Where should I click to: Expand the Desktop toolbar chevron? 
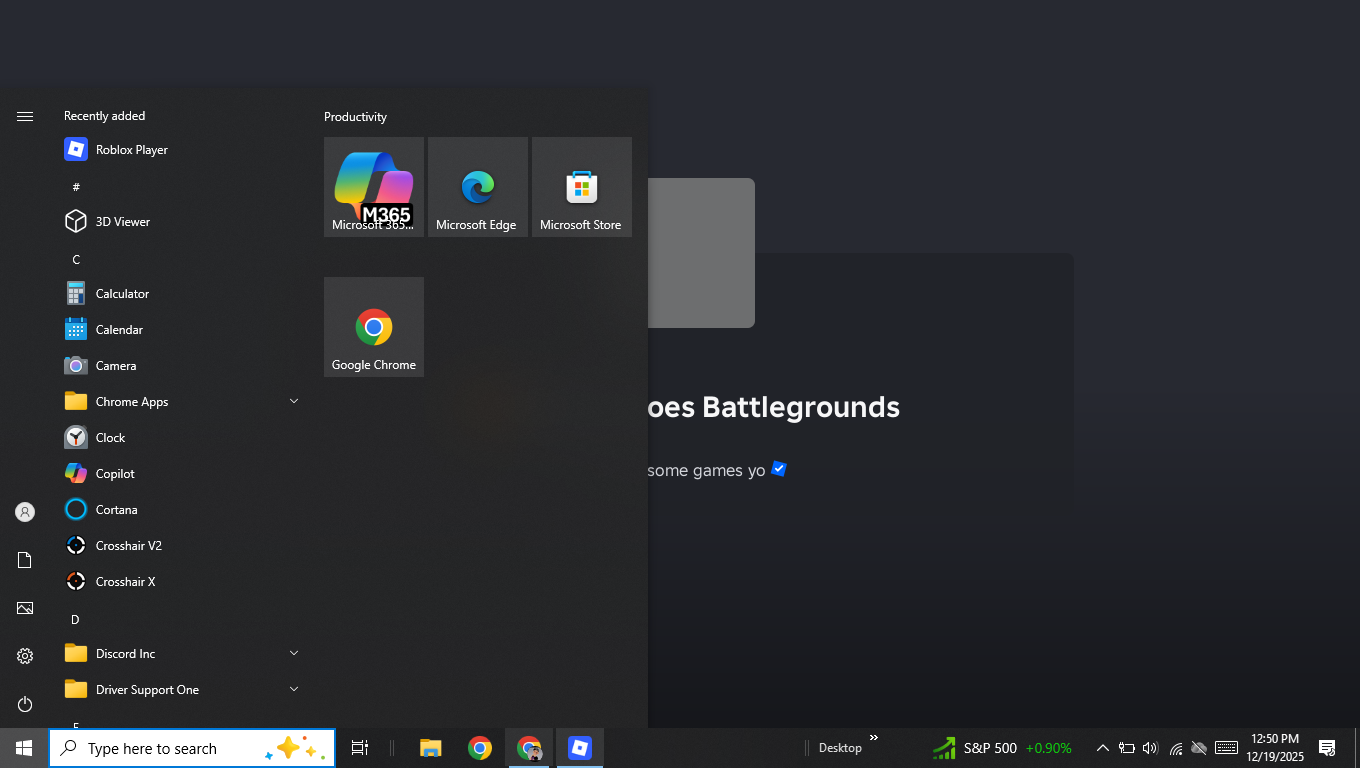point(873,738)
